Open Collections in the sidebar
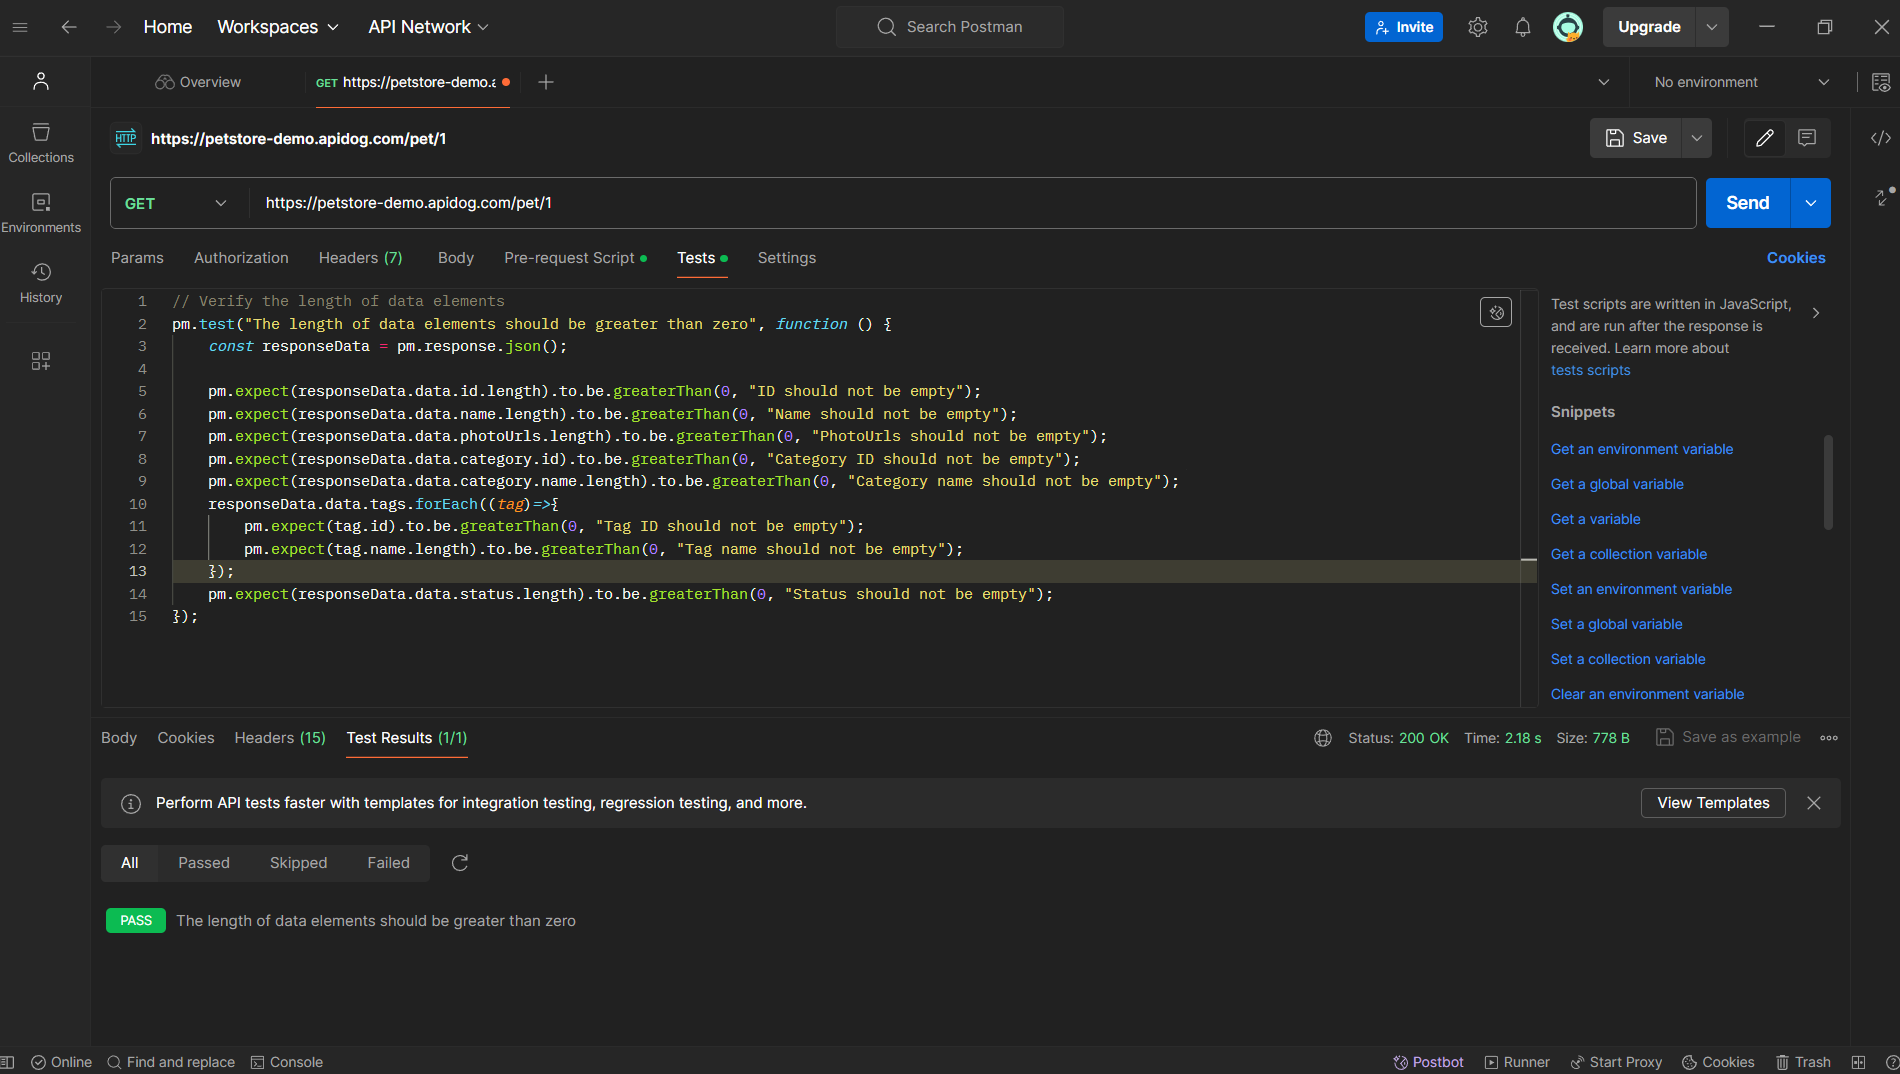This screenshot has height=1074, width=1900. coord(41,143)
